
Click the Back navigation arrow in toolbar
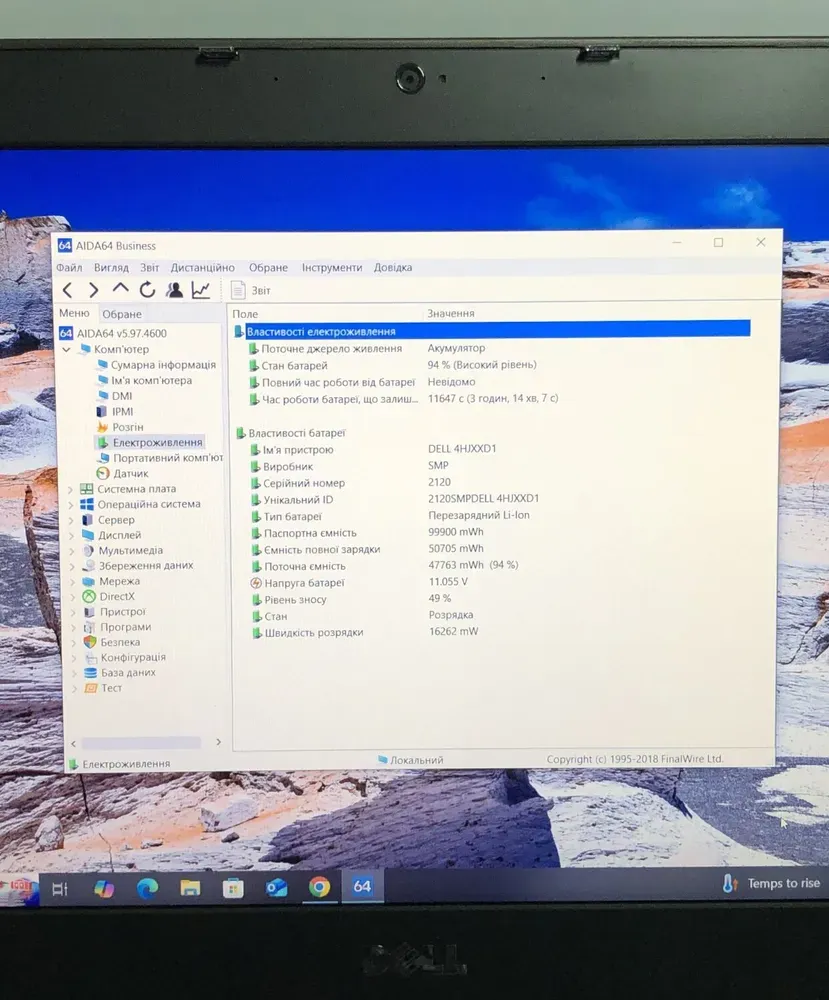pos(68,290)
